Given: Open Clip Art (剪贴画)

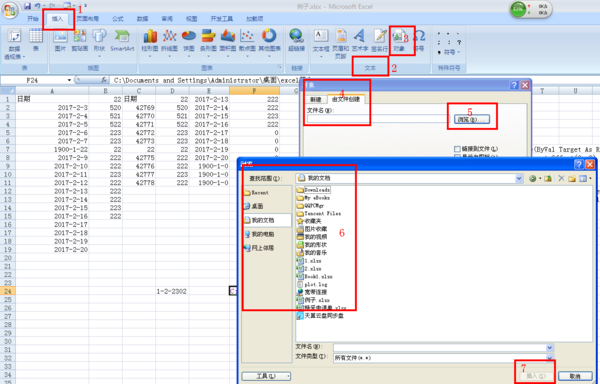Looking at the screenshot, I should 80,40.
